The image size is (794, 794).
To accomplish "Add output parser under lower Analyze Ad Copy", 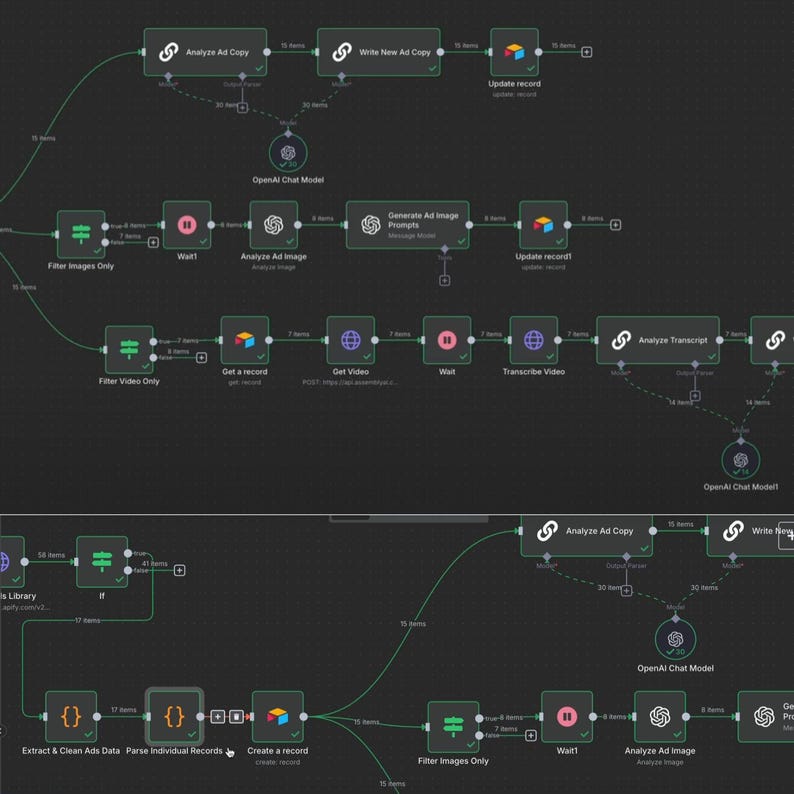I will [x=626, y=590].
